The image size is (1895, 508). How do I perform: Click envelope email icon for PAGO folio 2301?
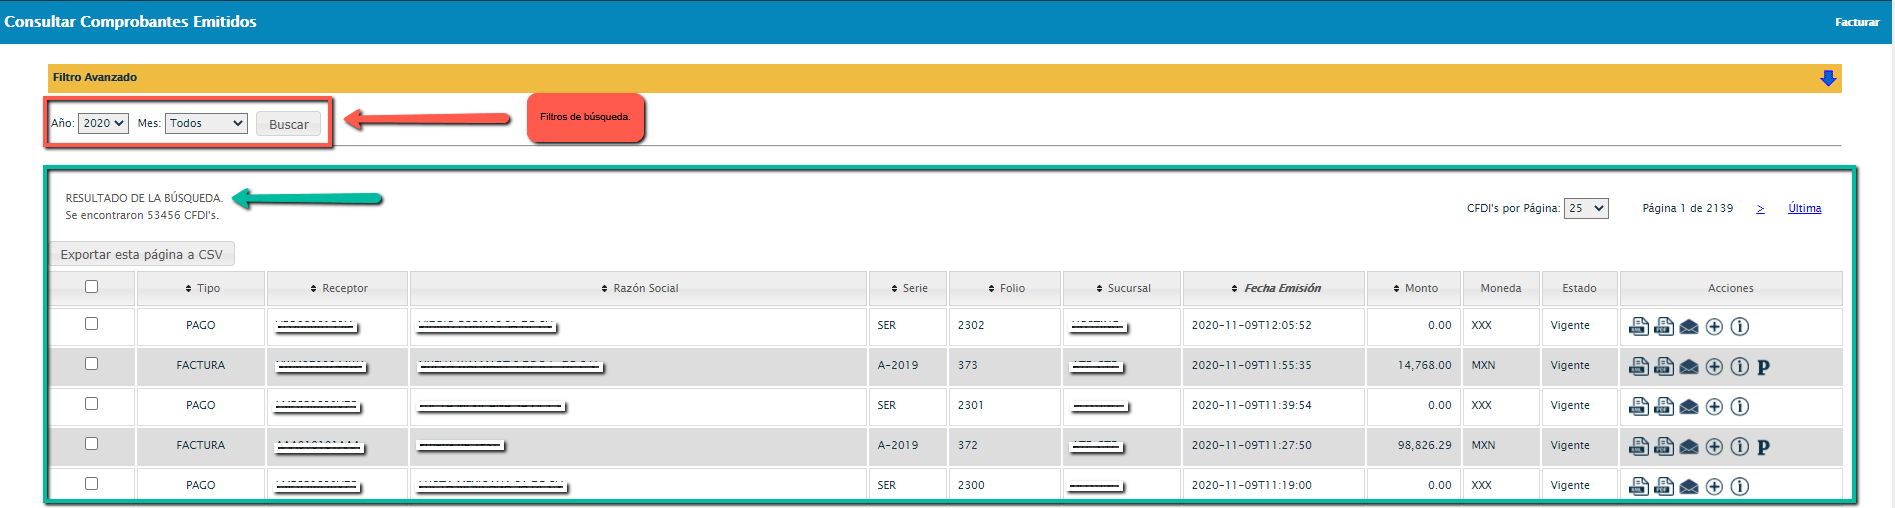1689,407
